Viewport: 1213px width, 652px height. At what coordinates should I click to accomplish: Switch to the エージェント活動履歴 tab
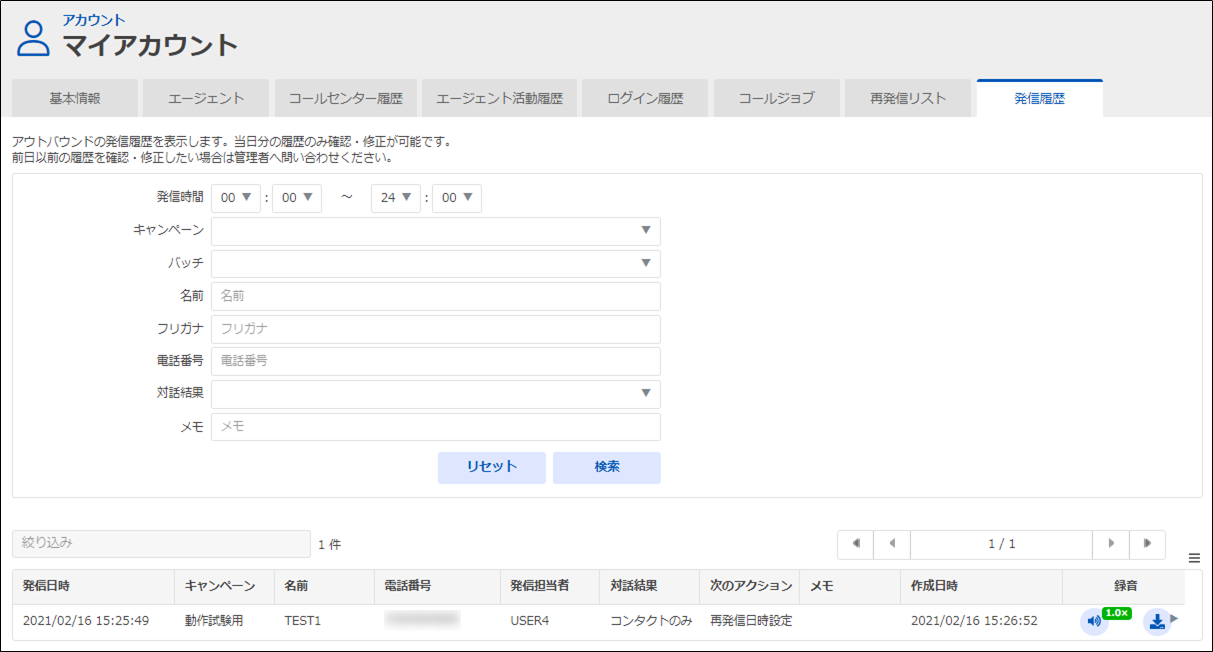(x=499, y=98)
